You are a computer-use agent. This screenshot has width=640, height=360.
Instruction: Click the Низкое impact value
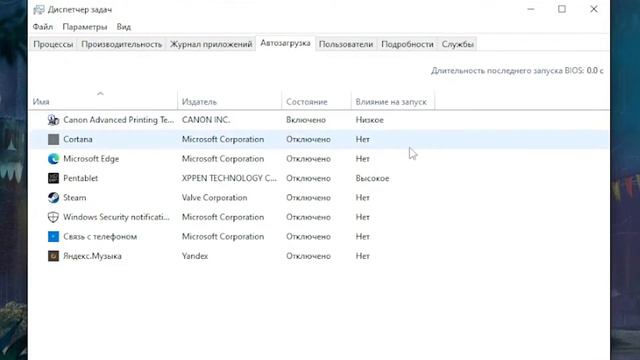370,120
